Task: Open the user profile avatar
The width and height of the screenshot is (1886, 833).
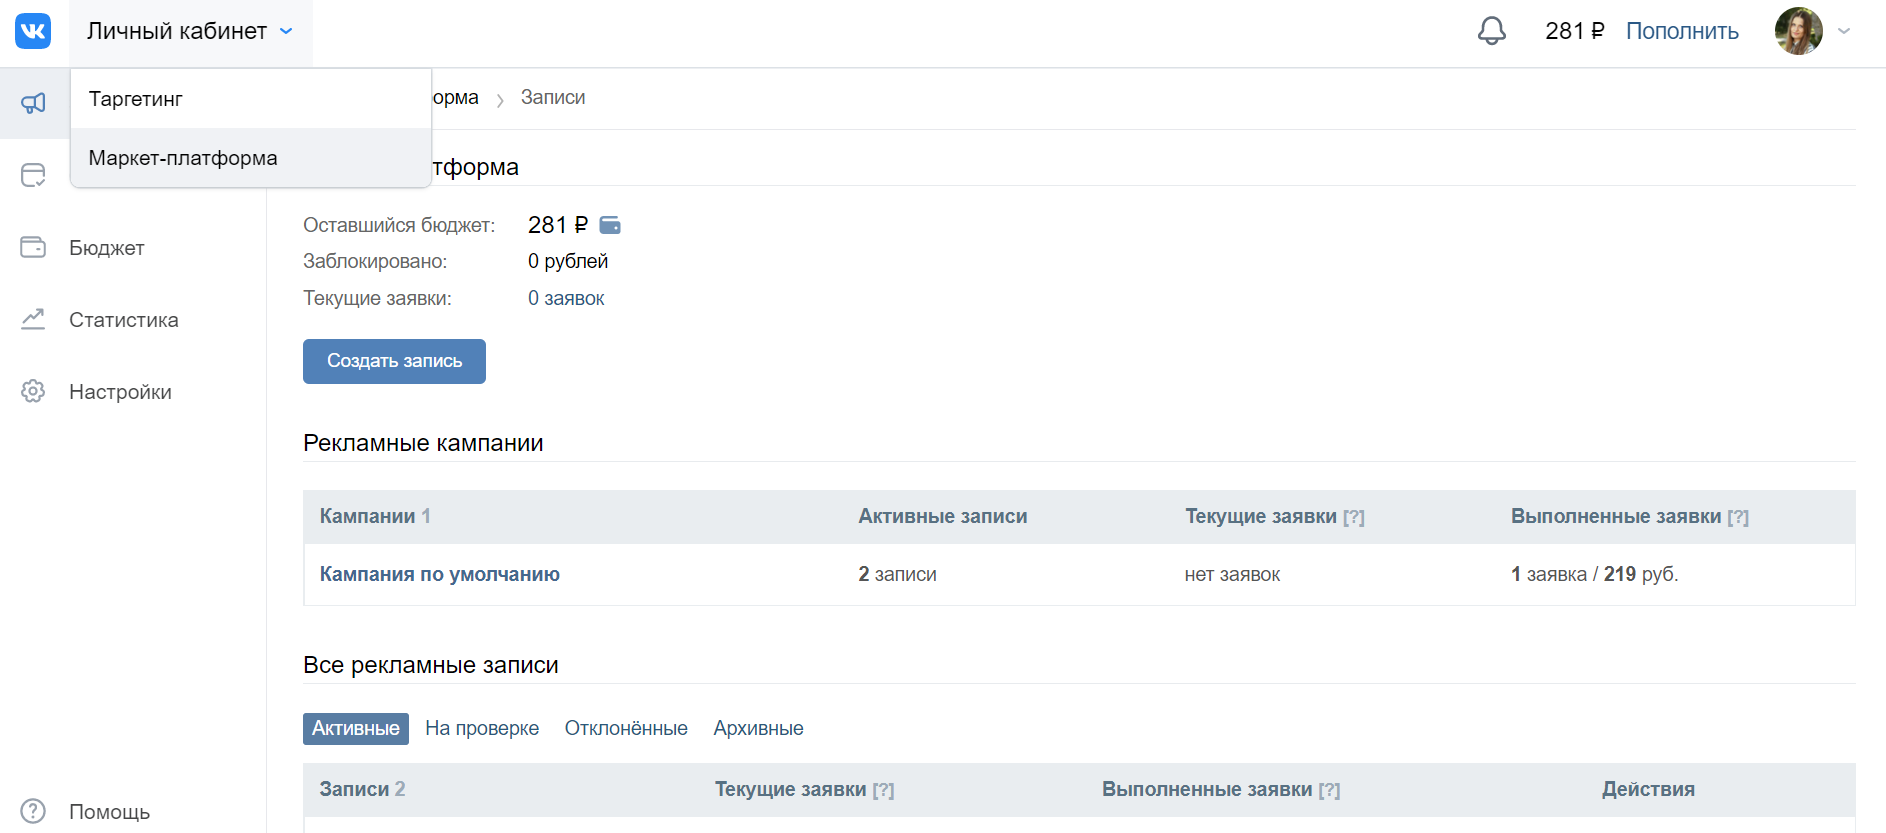Action: [1798, 31]
